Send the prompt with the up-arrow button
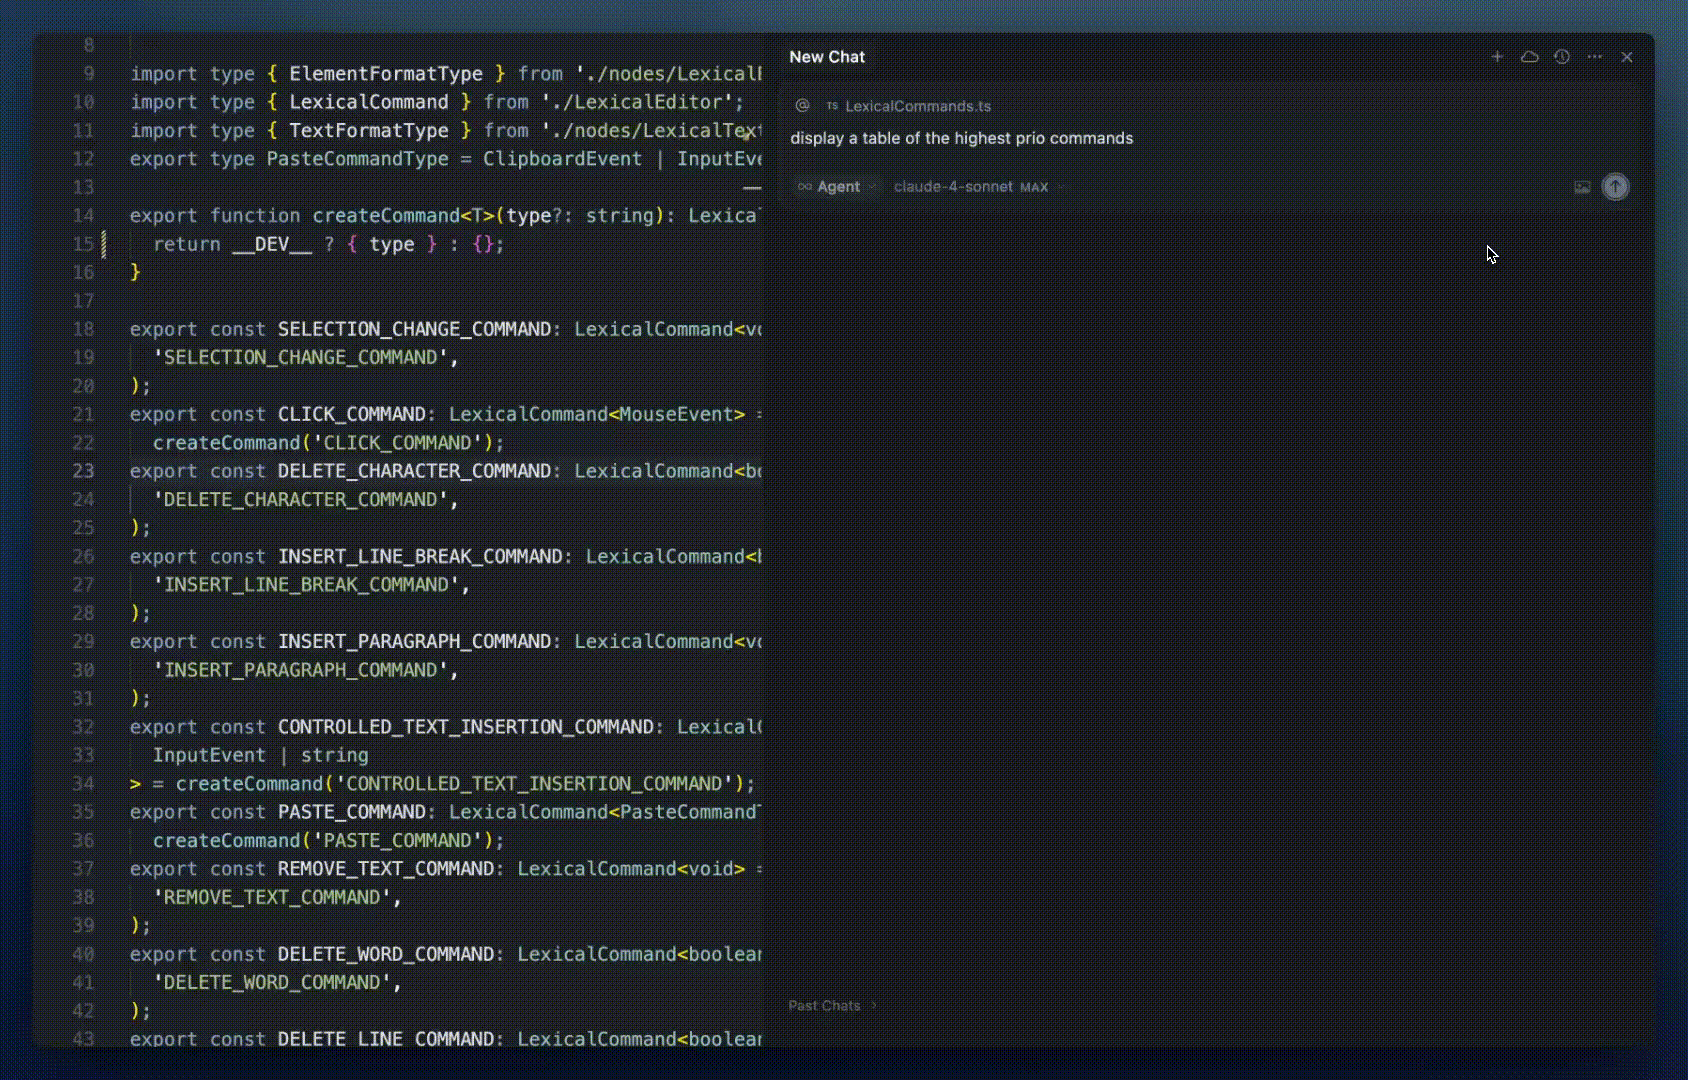 [1615, 186]
